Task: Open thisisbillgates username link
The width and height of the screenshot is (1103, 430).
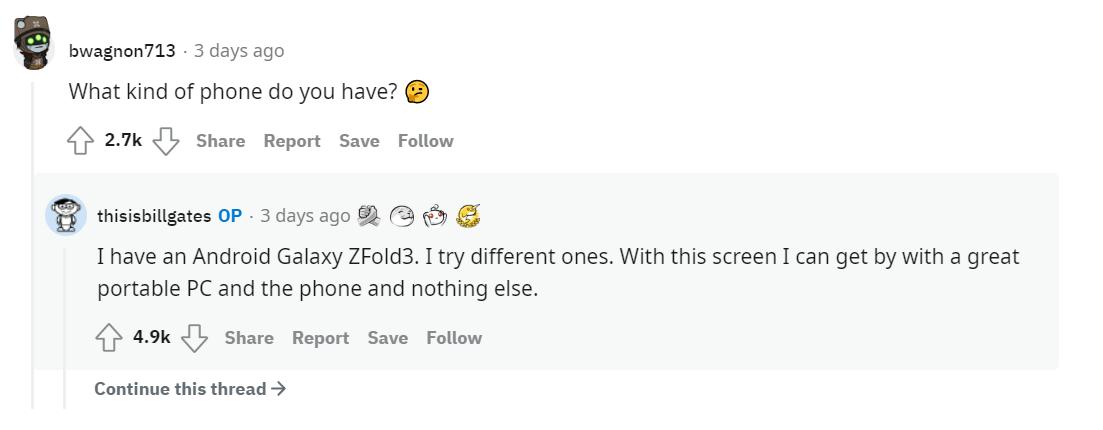Action: [154, 216]
